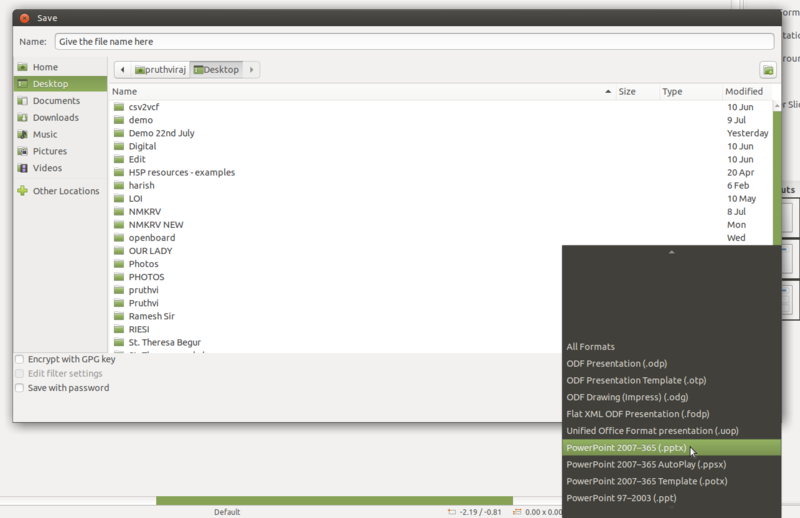Select the NMKRV folder
Screen dimensions: 800x518
point(441,211)
